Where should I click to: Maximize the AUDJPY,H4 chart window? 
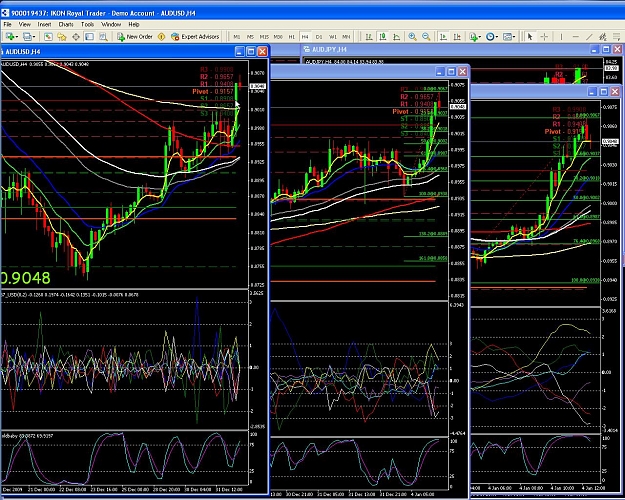[606, 49]
